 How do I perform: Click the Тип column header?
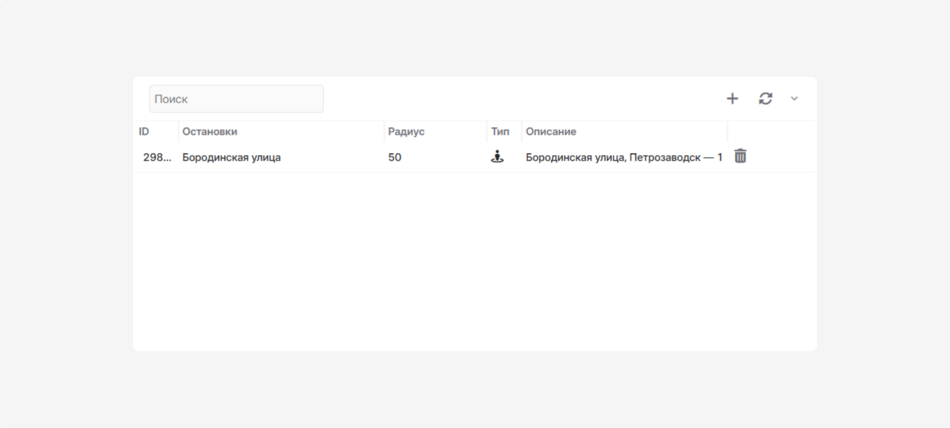click(500, 132)
